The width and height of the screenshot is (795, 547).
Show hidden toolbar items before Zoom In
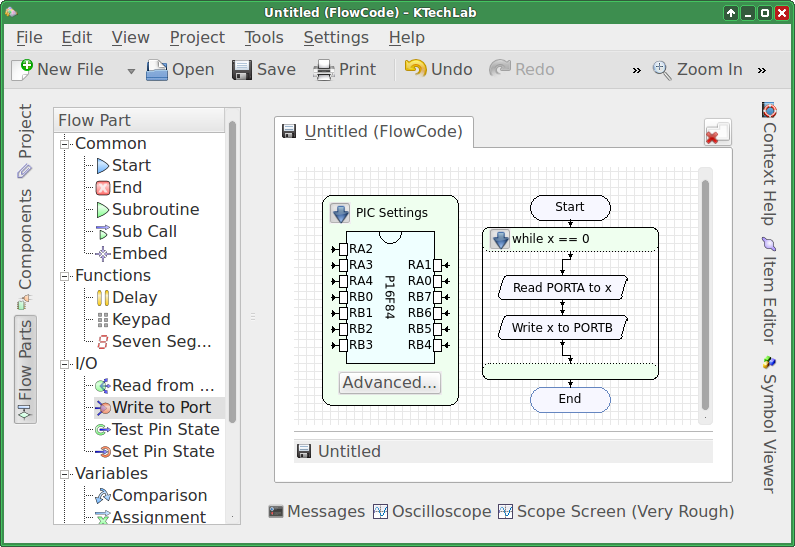point(636,70)
